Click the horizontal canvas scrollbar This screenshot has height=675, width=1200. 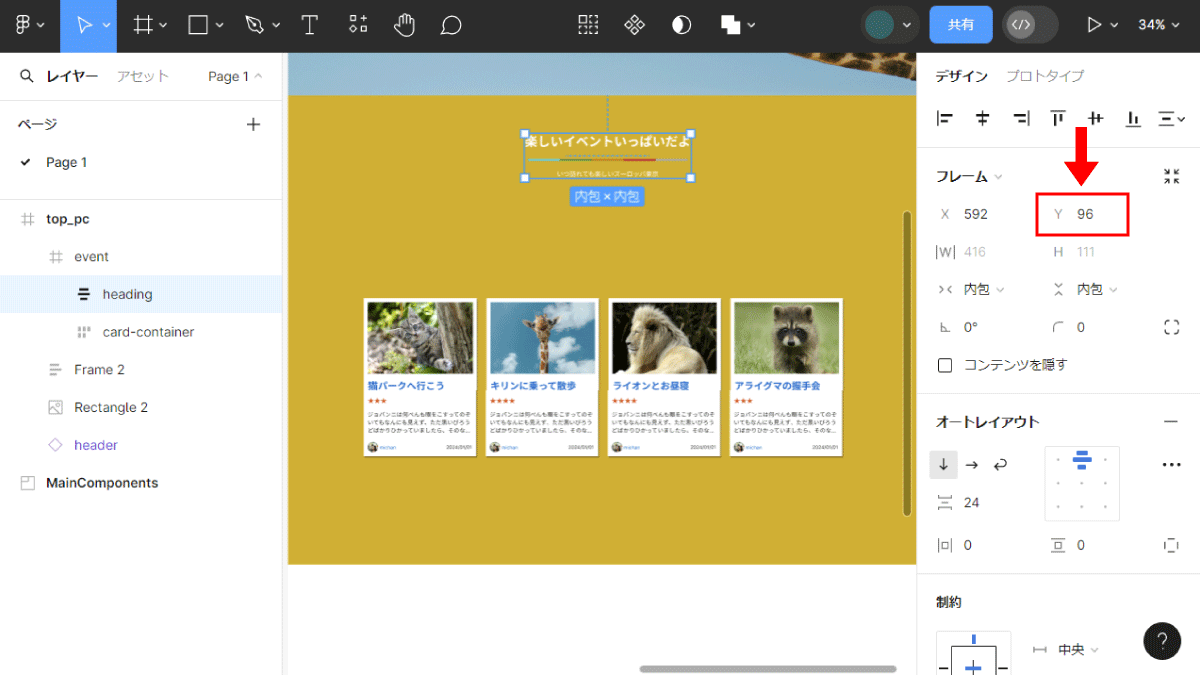[x=768, y=669]
